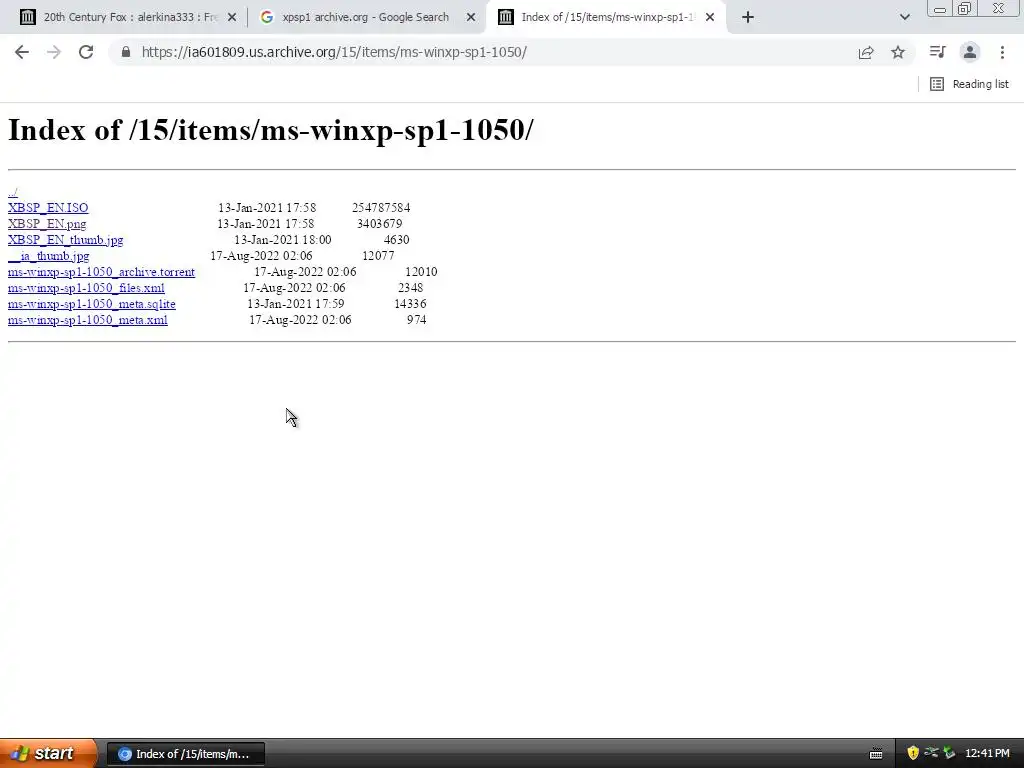Click the forward navigation arrow
Viewport: 1024px width, 768px height.
(54, 52)
